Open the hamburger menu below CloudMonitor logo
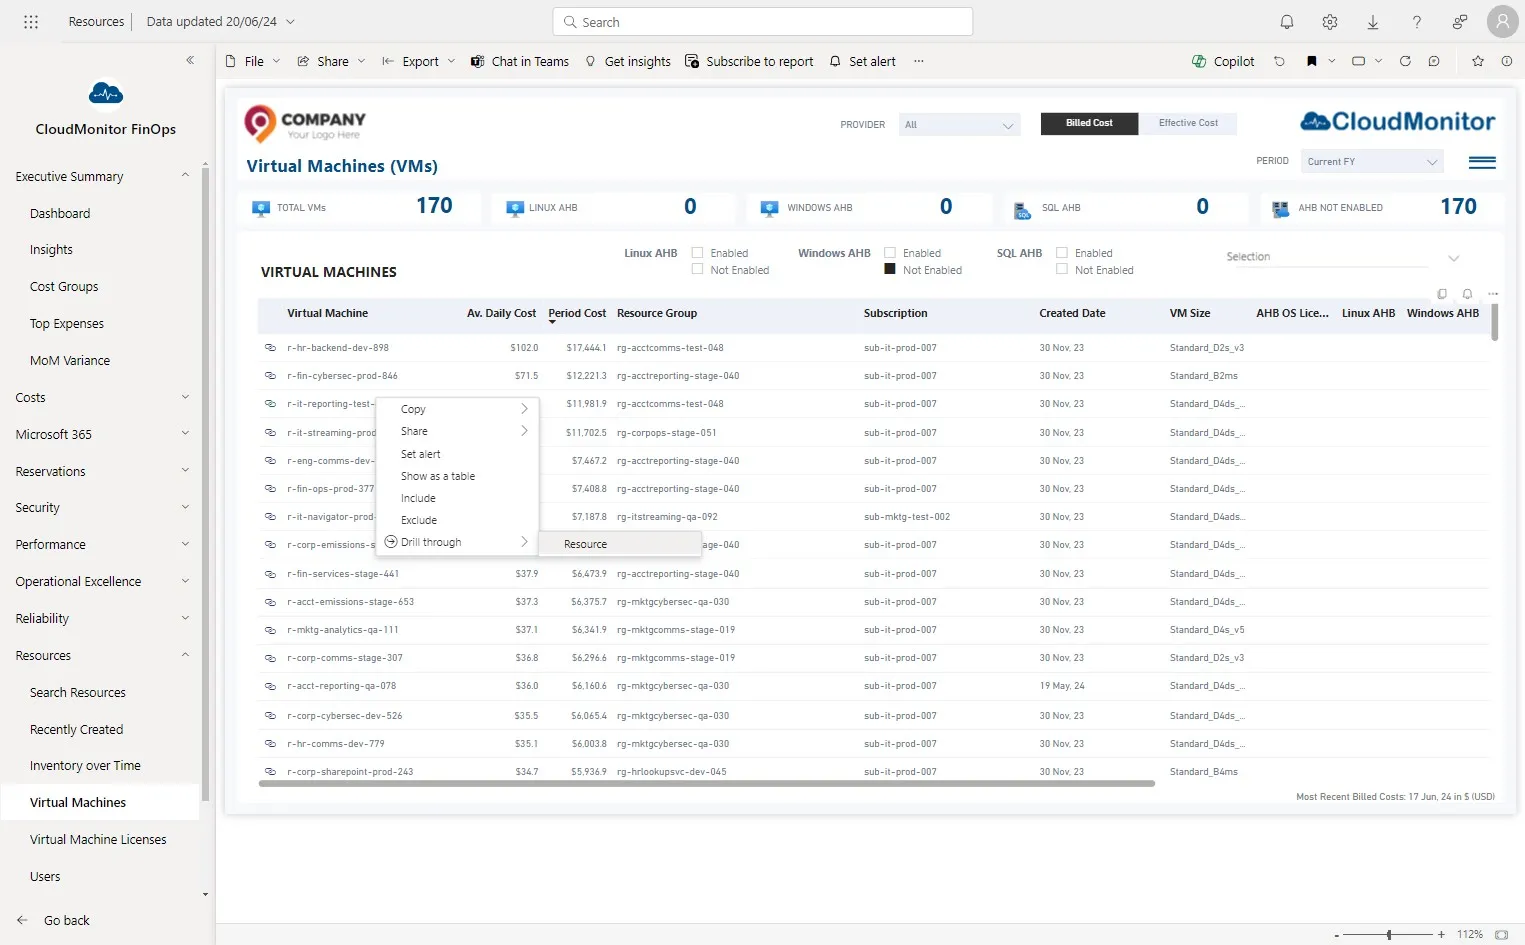 coord(1482,163)
